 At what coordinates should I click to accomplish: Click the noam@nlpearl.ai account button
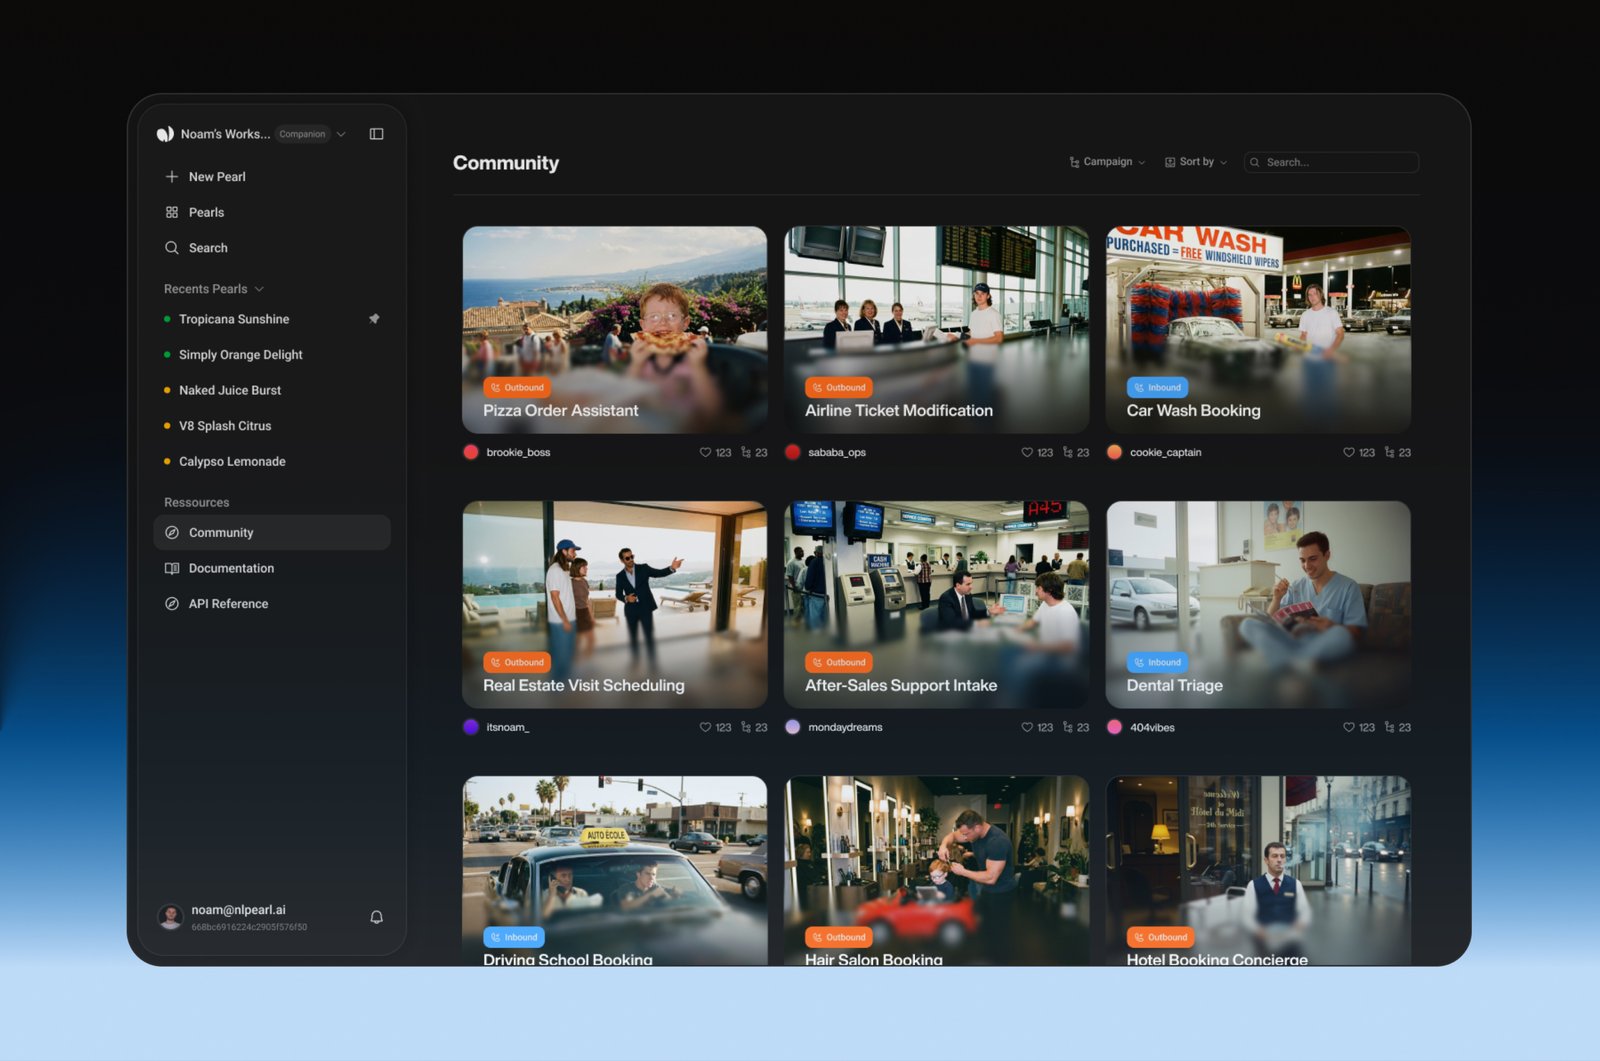(238, 917)
